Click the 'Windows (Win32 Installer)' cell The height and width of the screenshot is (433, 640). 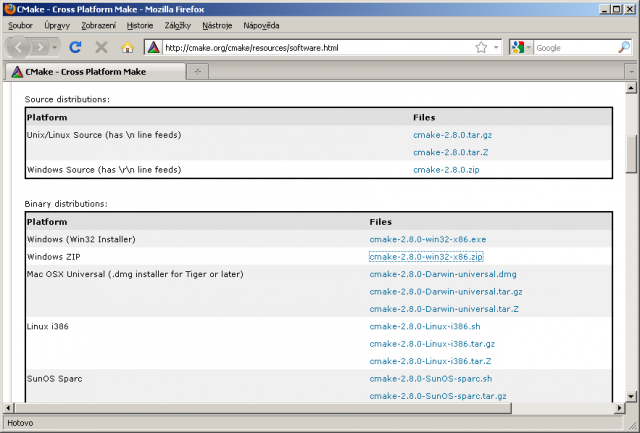tap(81, 240)
